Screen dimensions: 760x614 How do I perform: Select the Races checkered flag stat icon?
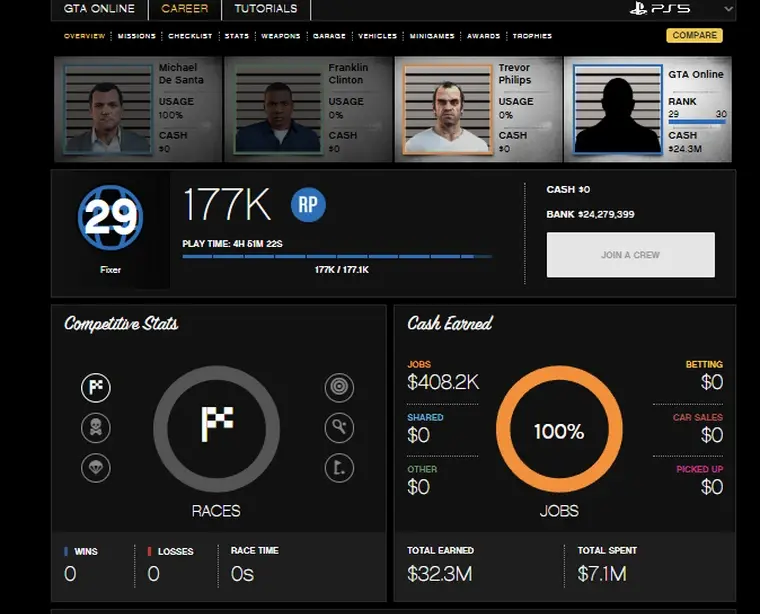tap(96, 389)
